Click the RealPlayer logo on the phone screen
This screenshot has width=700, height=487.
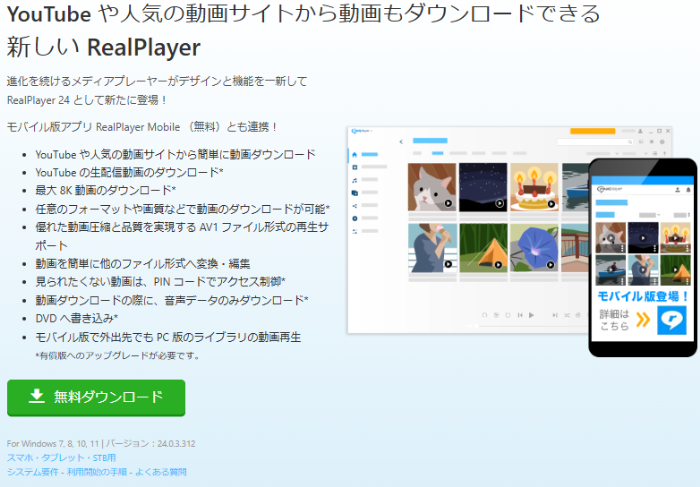610,189
